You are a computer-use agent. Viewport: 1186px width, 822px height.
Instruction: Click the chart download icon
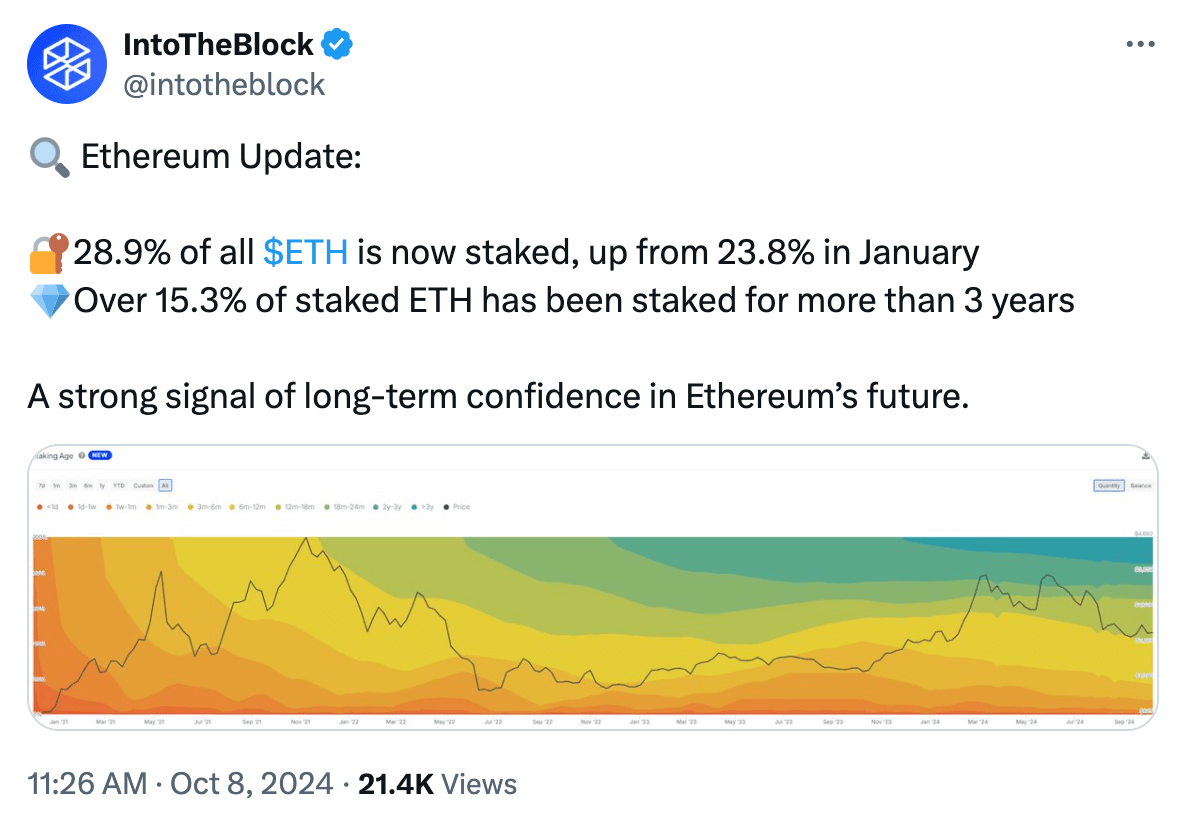point(1145,456)
